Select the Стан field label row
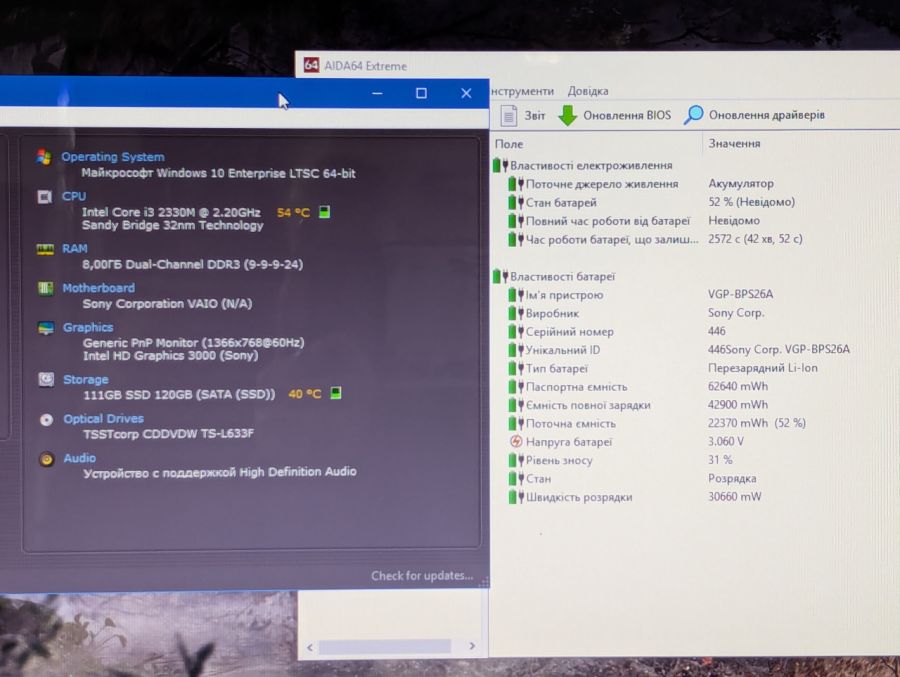The width and height of the screenshot is (900, 677). (538, 478)
